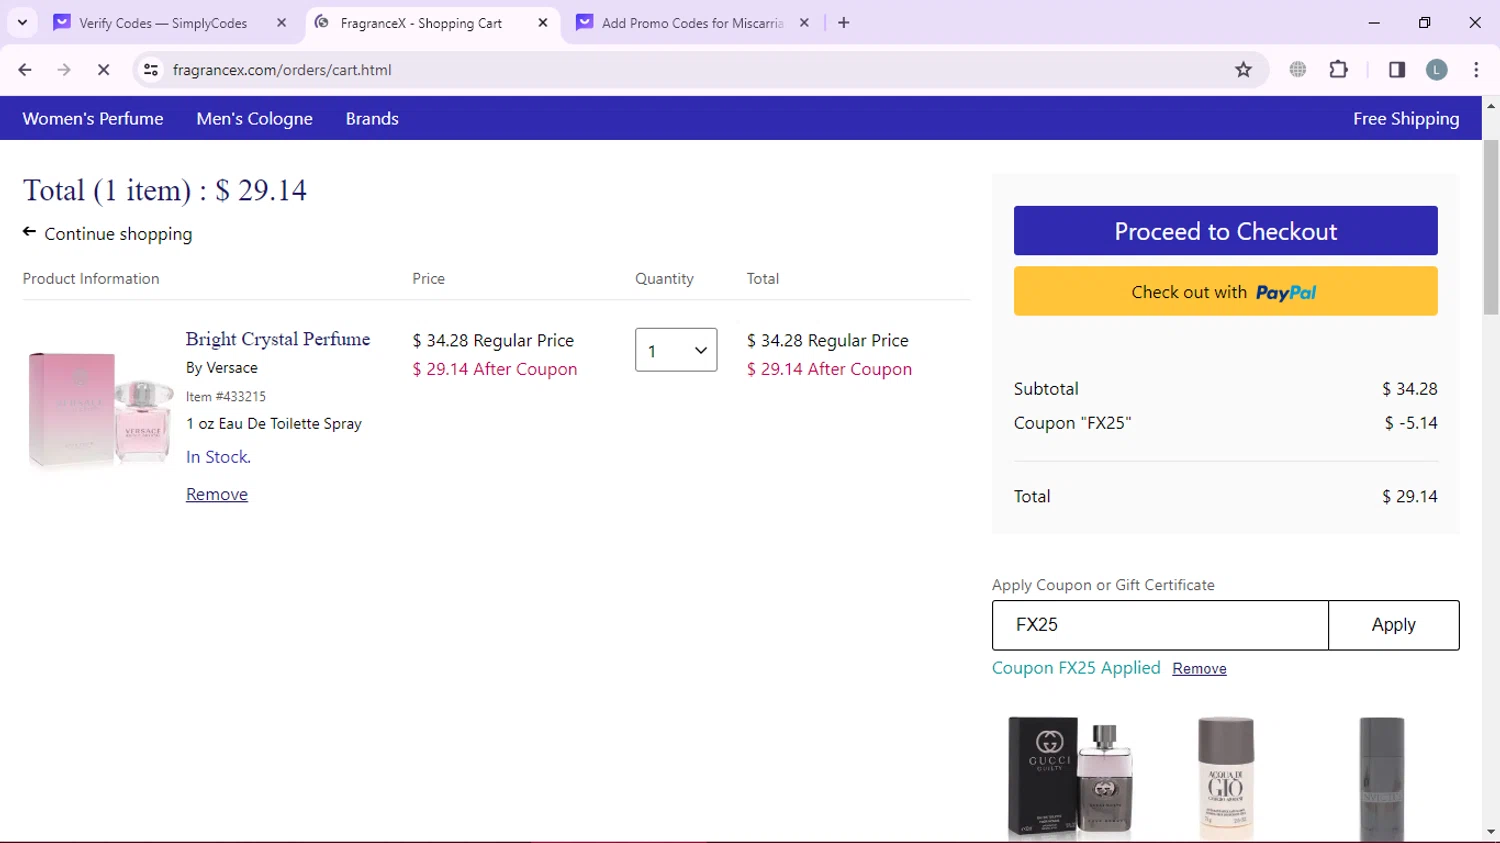Check out with PayPal

(1226, 291)
